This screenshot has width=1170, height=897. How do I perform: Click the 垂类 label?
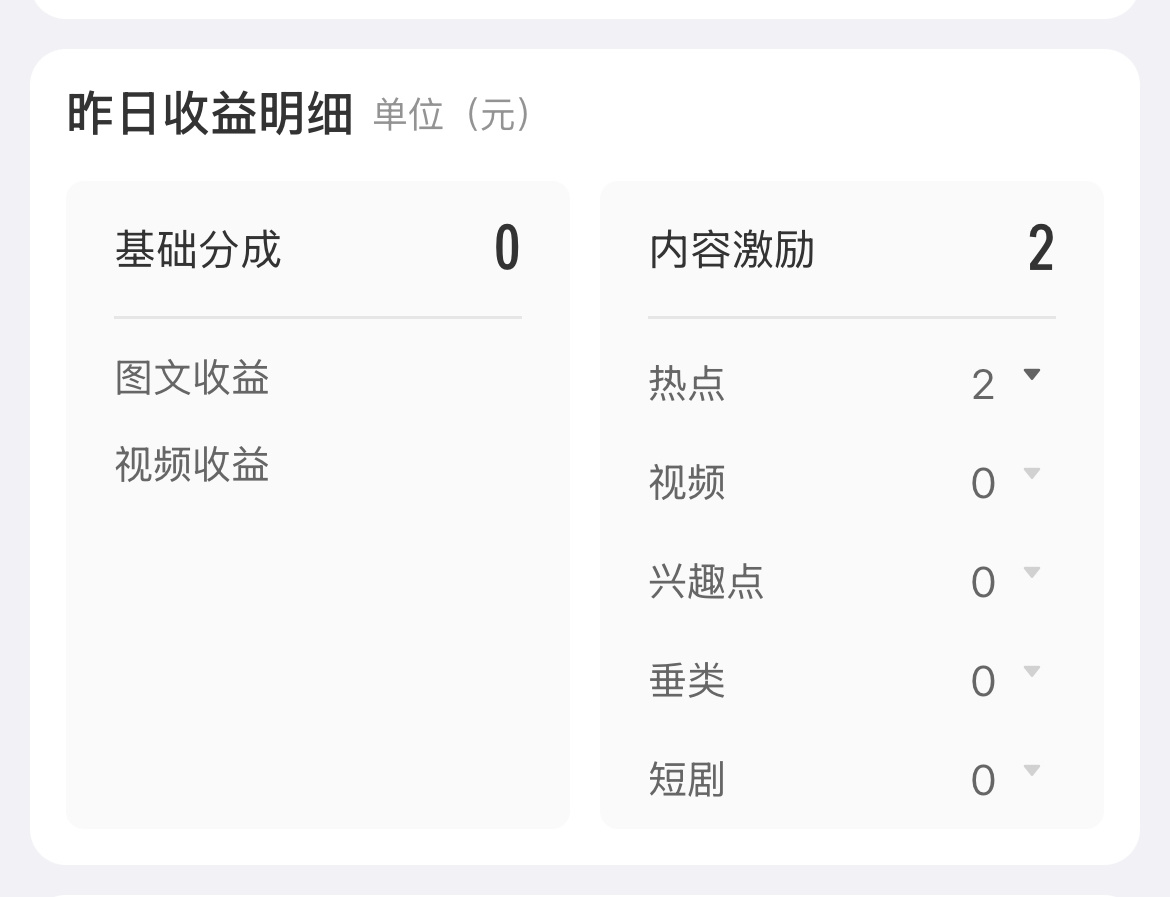tap(686, 681)
